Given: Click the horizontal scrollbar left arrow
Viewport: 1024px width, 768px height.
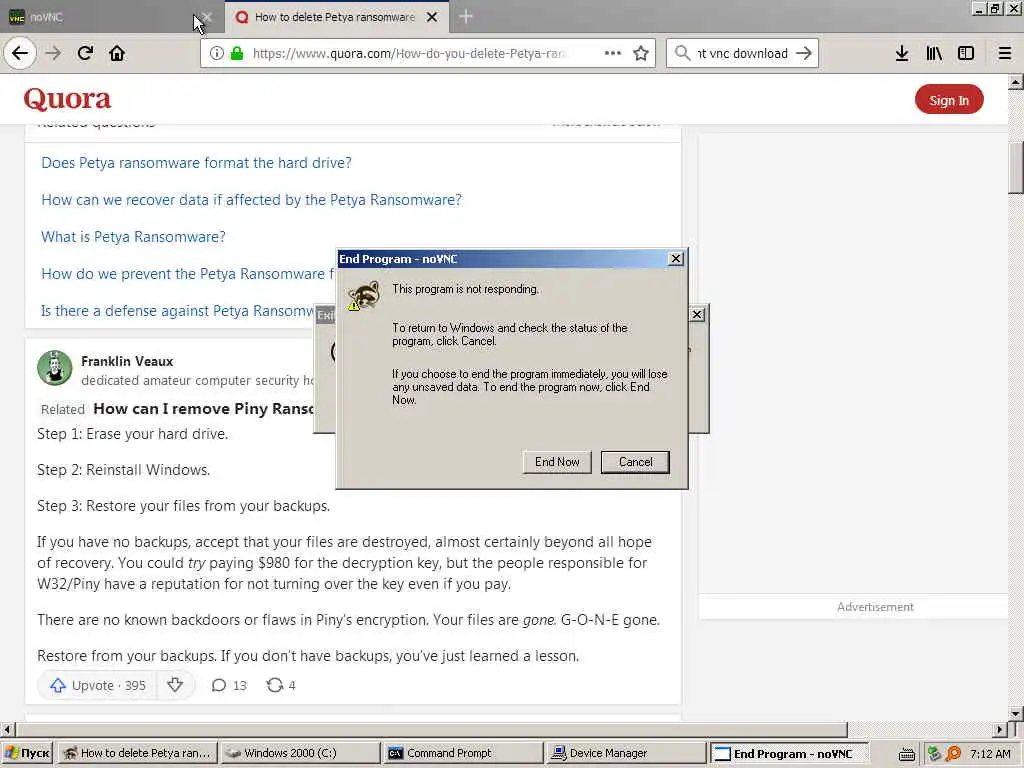Looking at the screenshot, I should pyautogui.click(x=7, y=729).
